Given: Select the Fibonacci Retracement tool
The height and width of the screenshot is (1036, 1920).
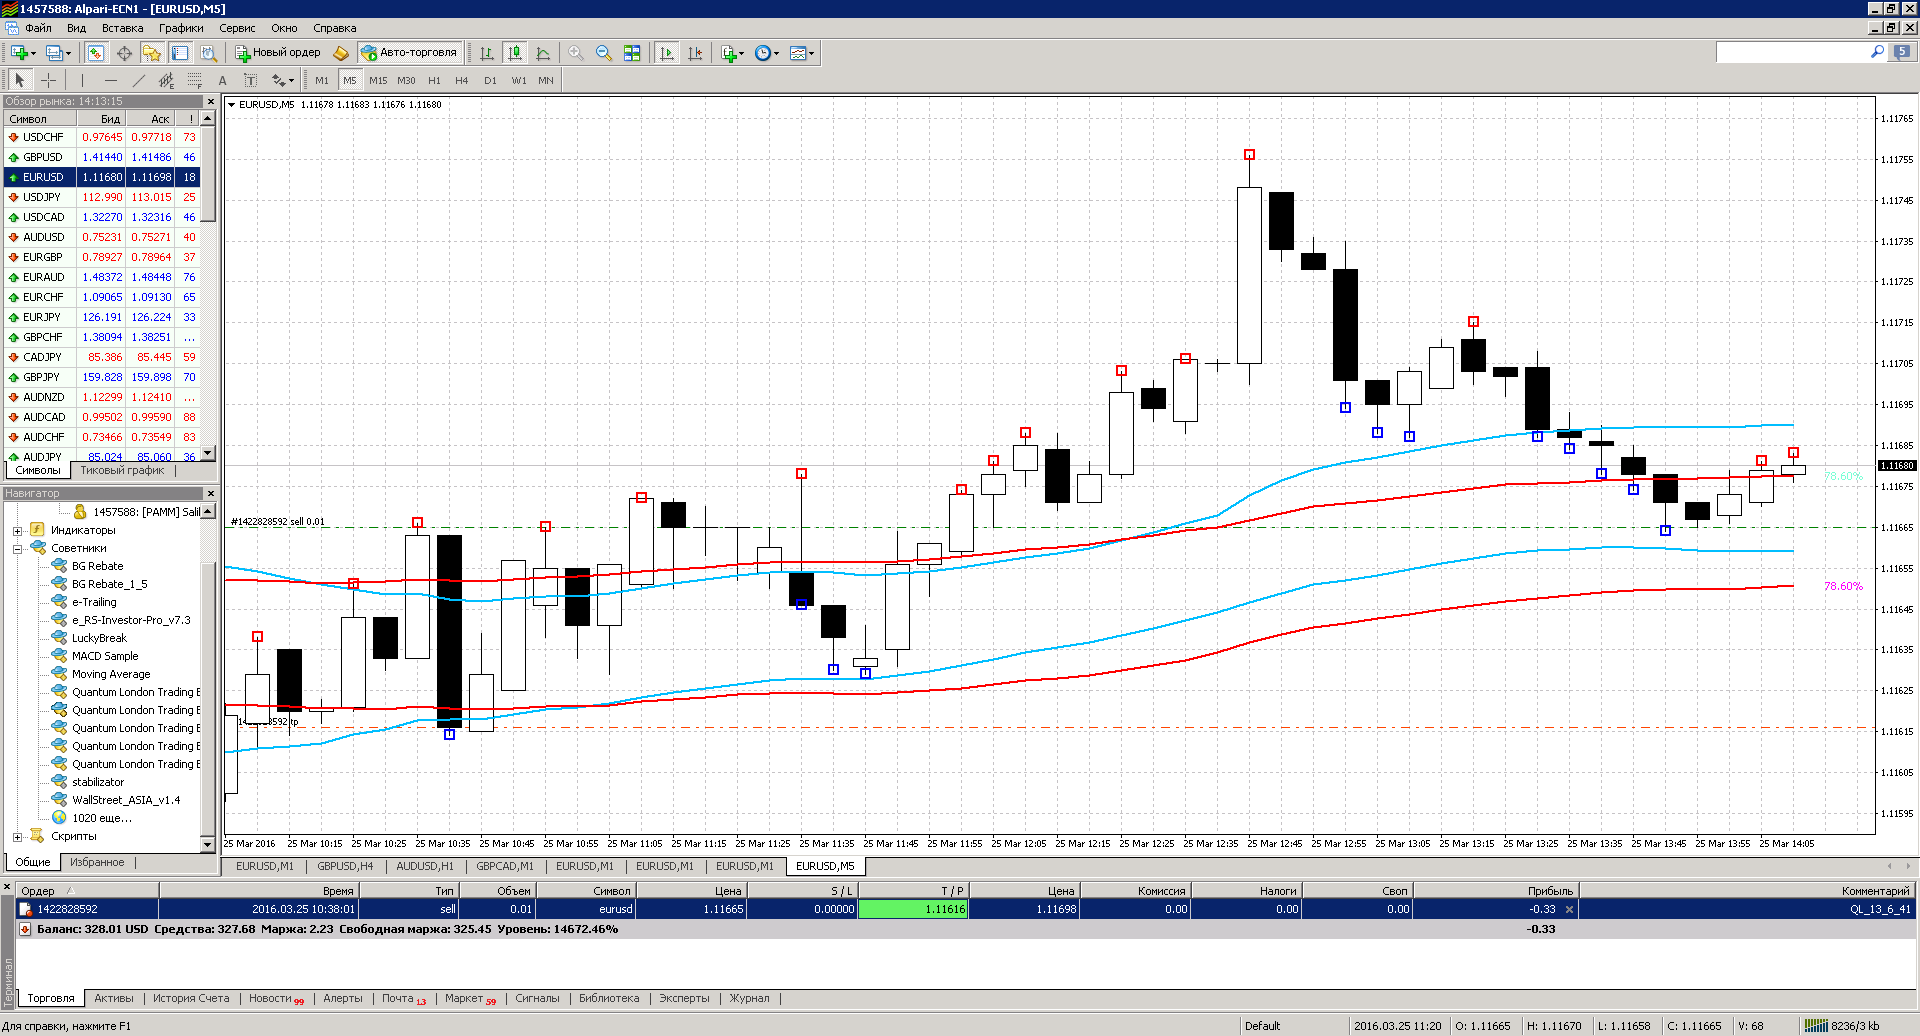Looking at the screenshot, I should [194, 80].
